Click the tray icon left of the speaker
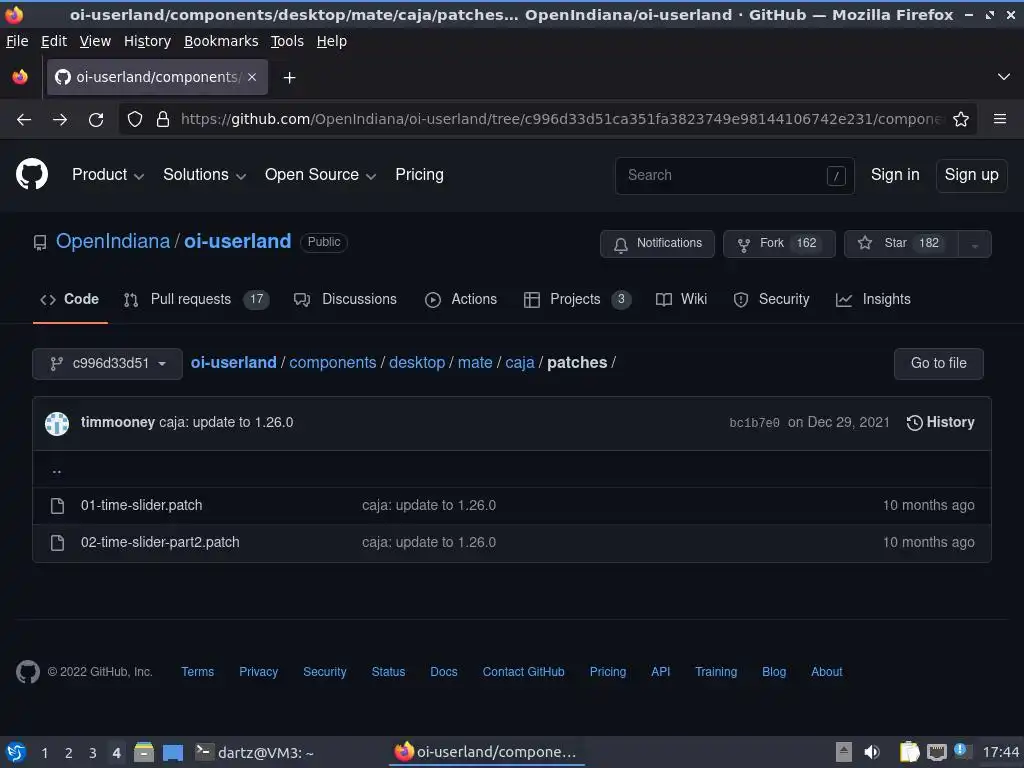Viewport: 1024px width, 768px height. 844,752
